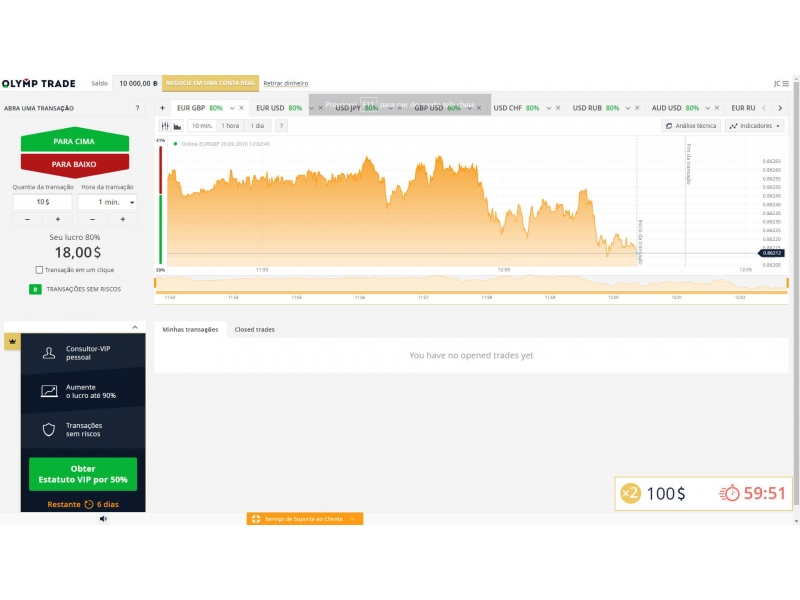Increase transaction amount with plus button
Screen dimensions: 800x600
click(x=58, y=219)
